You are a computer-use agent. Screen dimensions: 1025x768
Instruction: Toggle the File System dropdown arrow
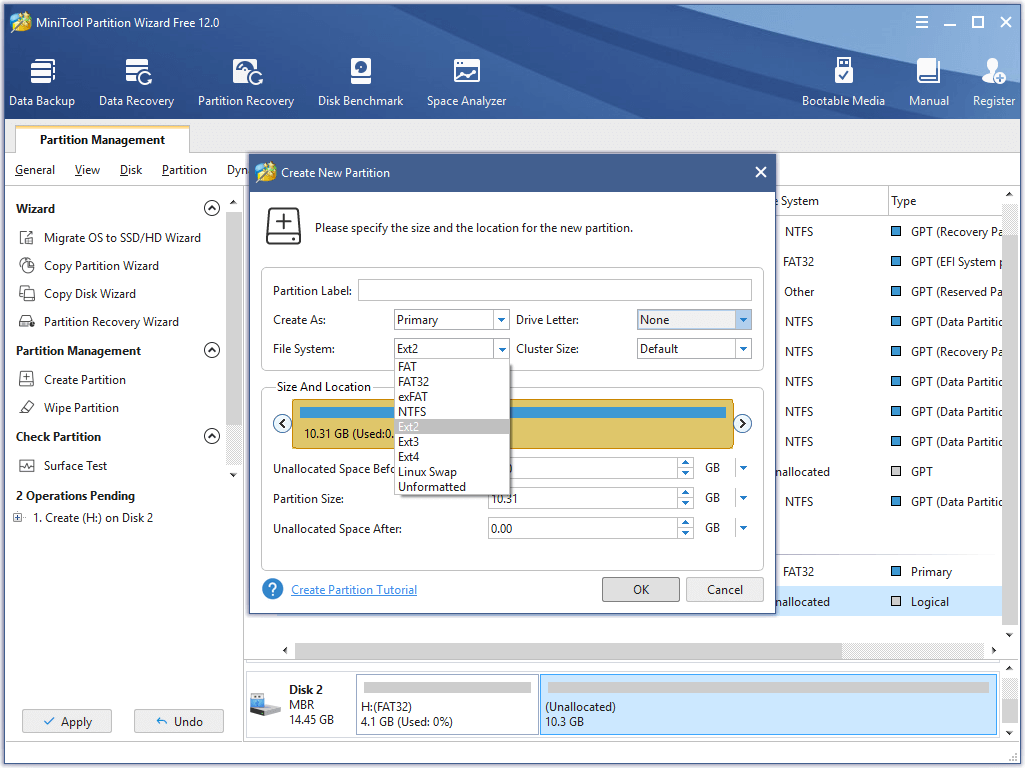[x=501, y=349]
